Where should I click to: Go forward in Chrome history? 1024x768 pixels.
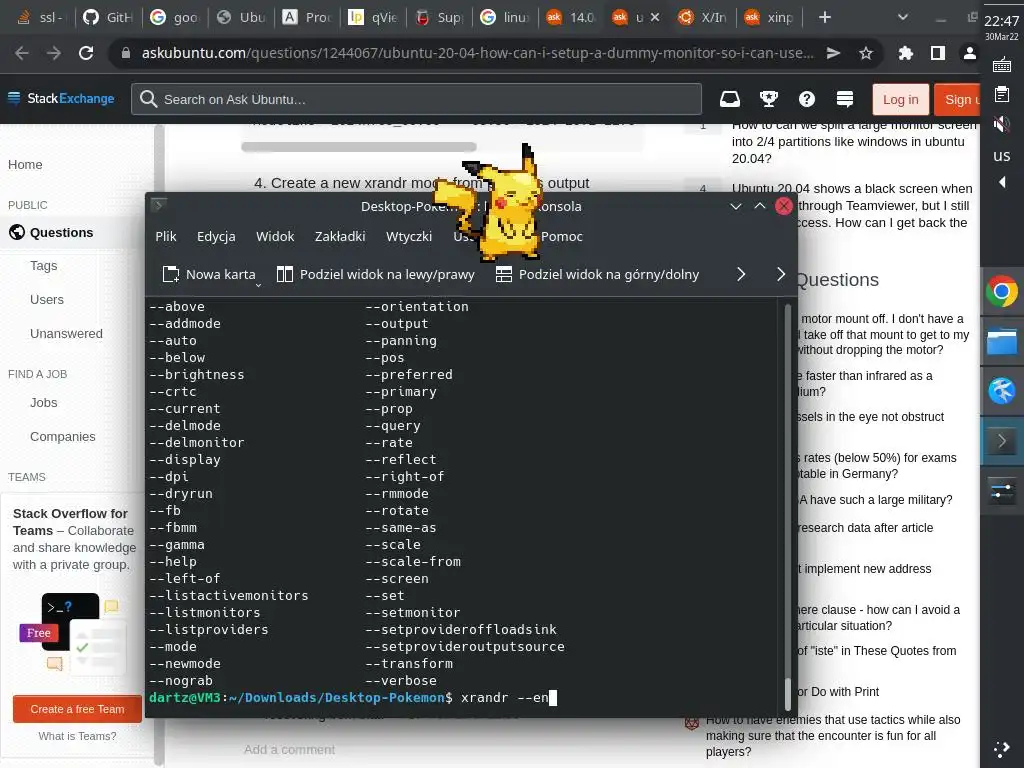tap(54, 53)
